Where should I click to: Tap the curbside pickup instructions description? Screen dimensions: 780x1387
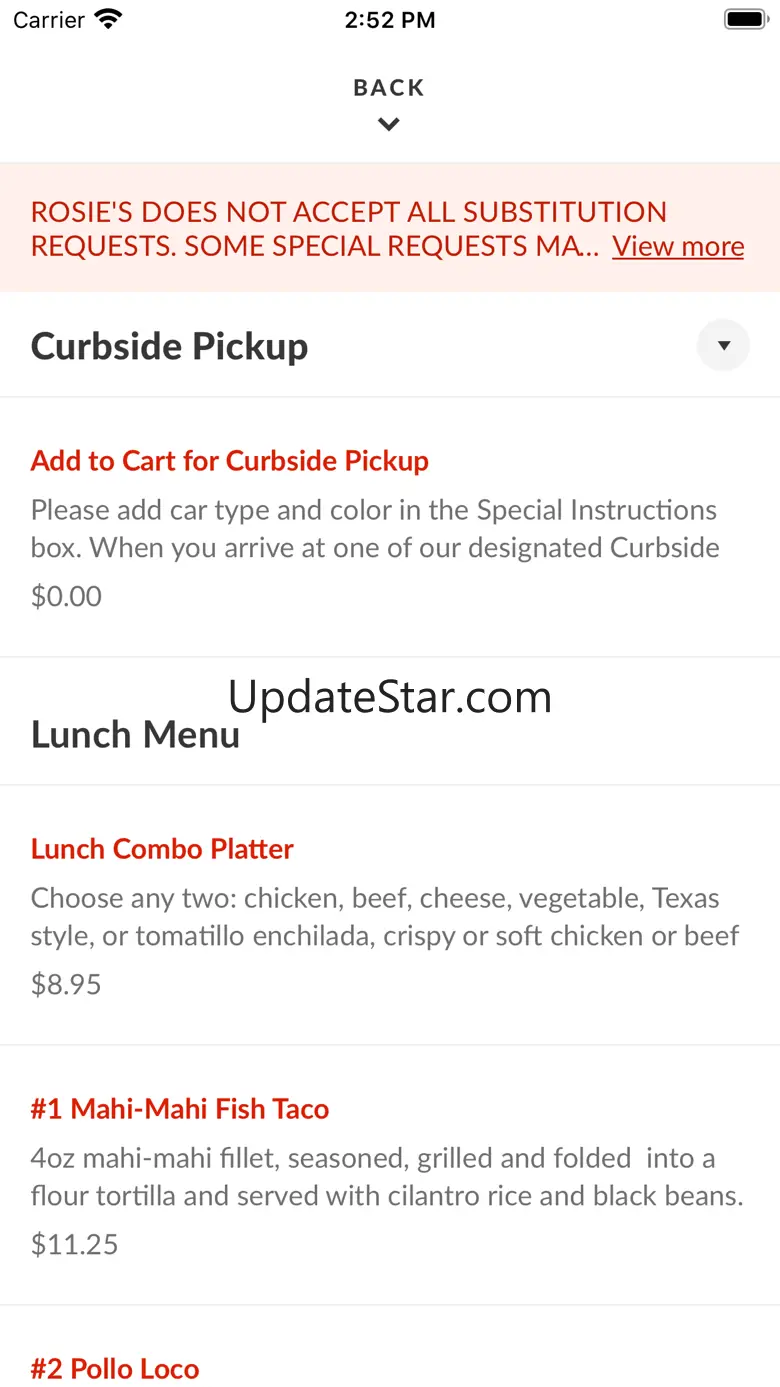point(375,529)
